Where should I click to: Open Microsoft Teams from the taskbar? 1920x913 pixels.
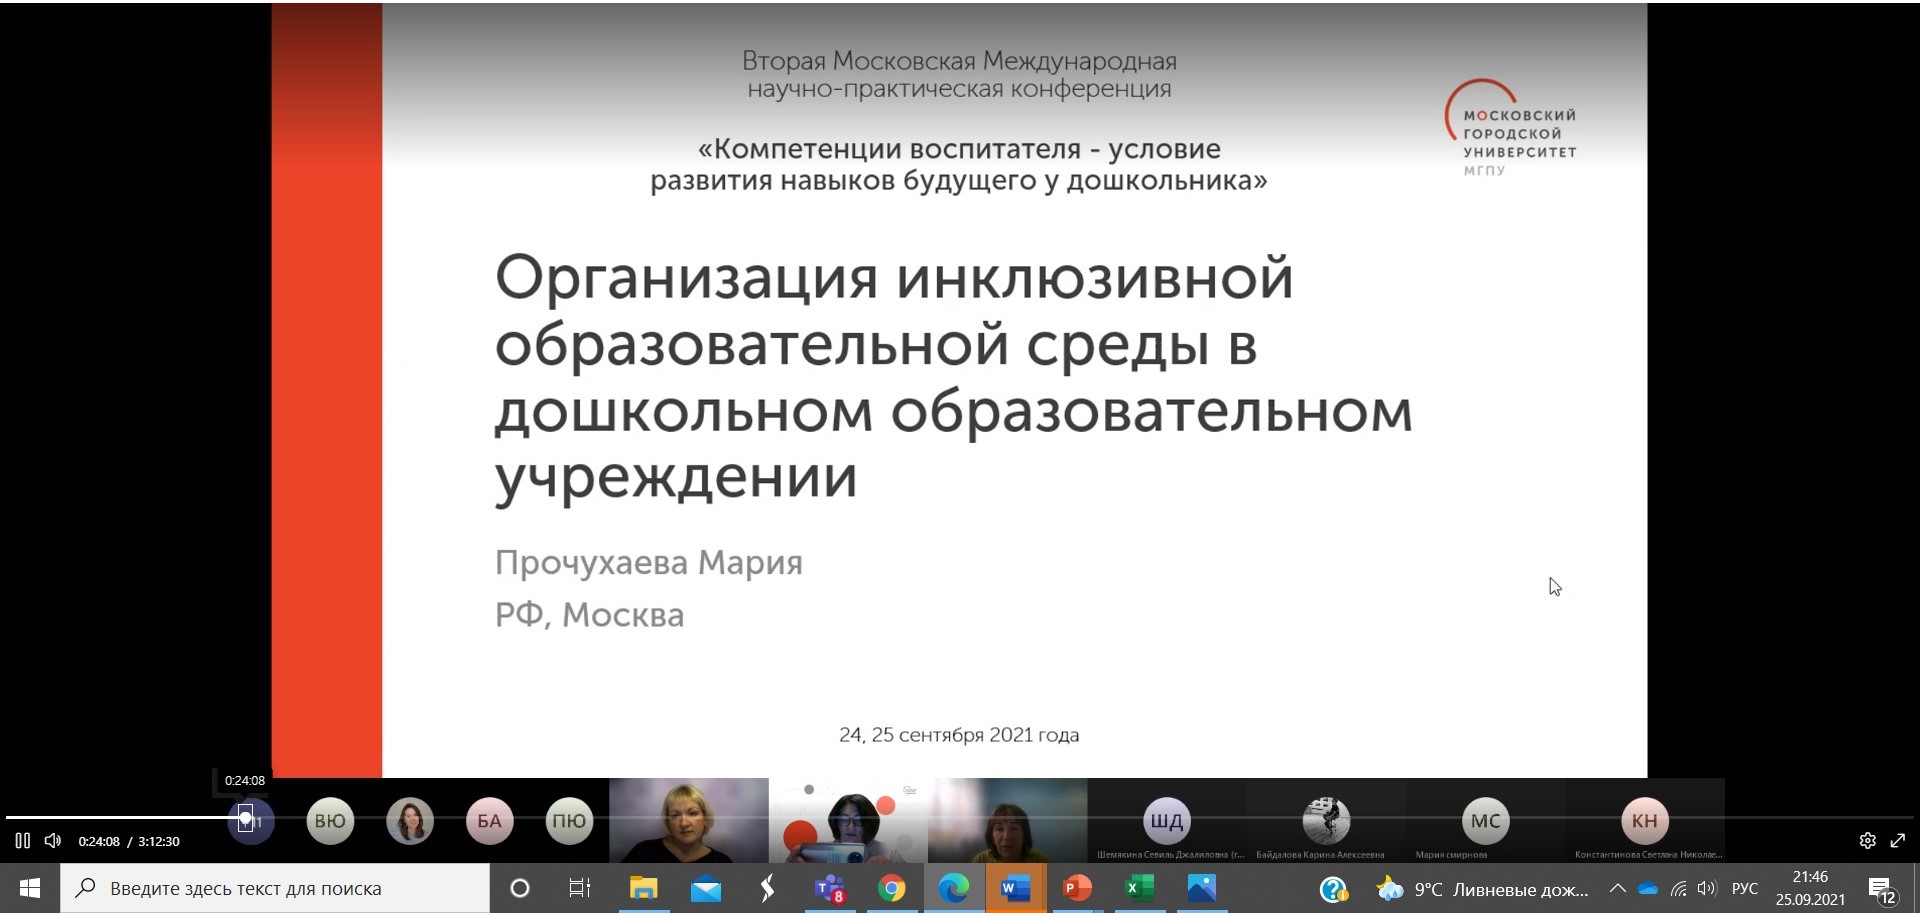click(829, 888)
